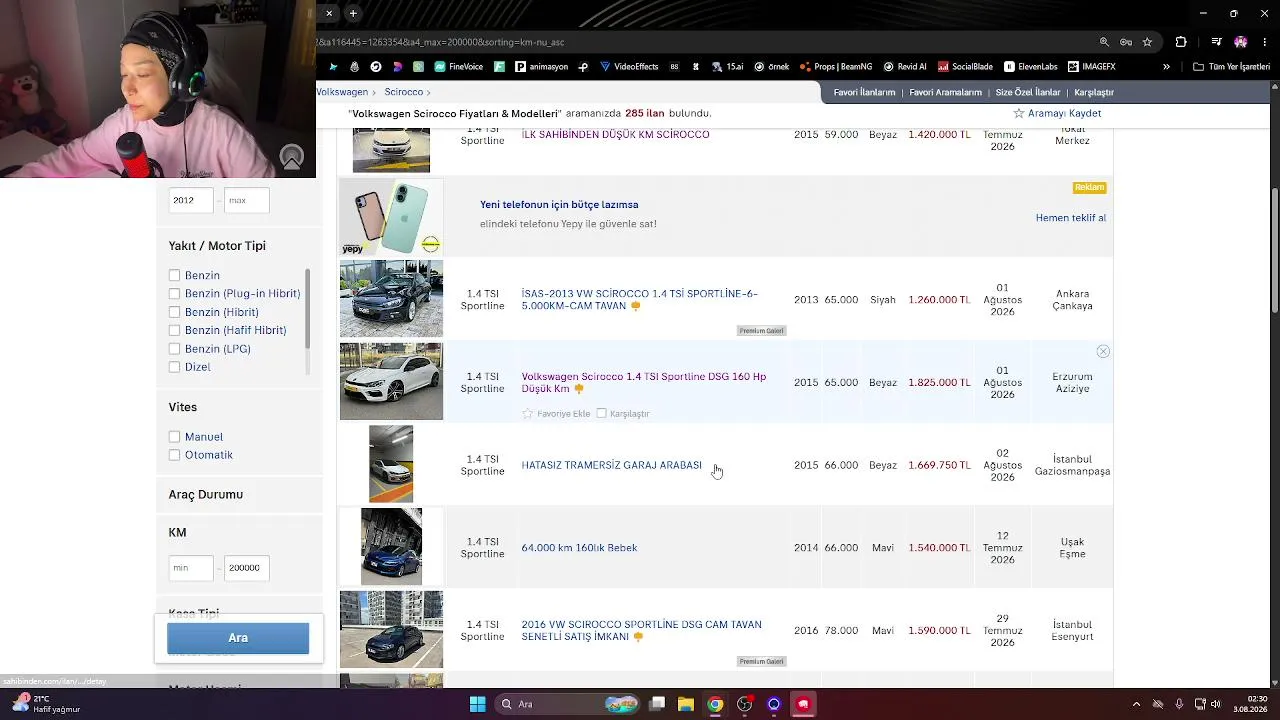Open the browser extensions puzzle icon

(x=1181, y=42)
